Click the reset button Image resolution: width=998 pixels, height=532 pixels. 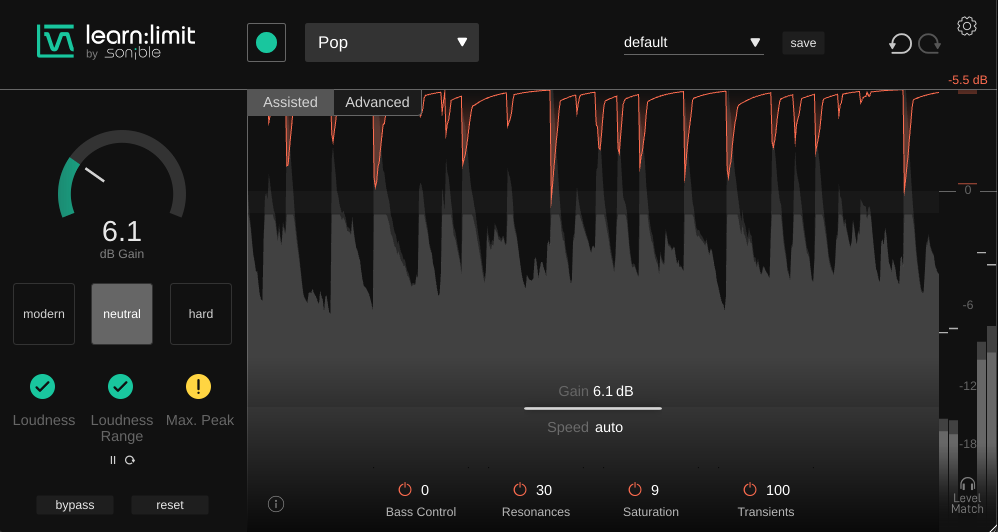pyautogui.click(x=170, y=505)
